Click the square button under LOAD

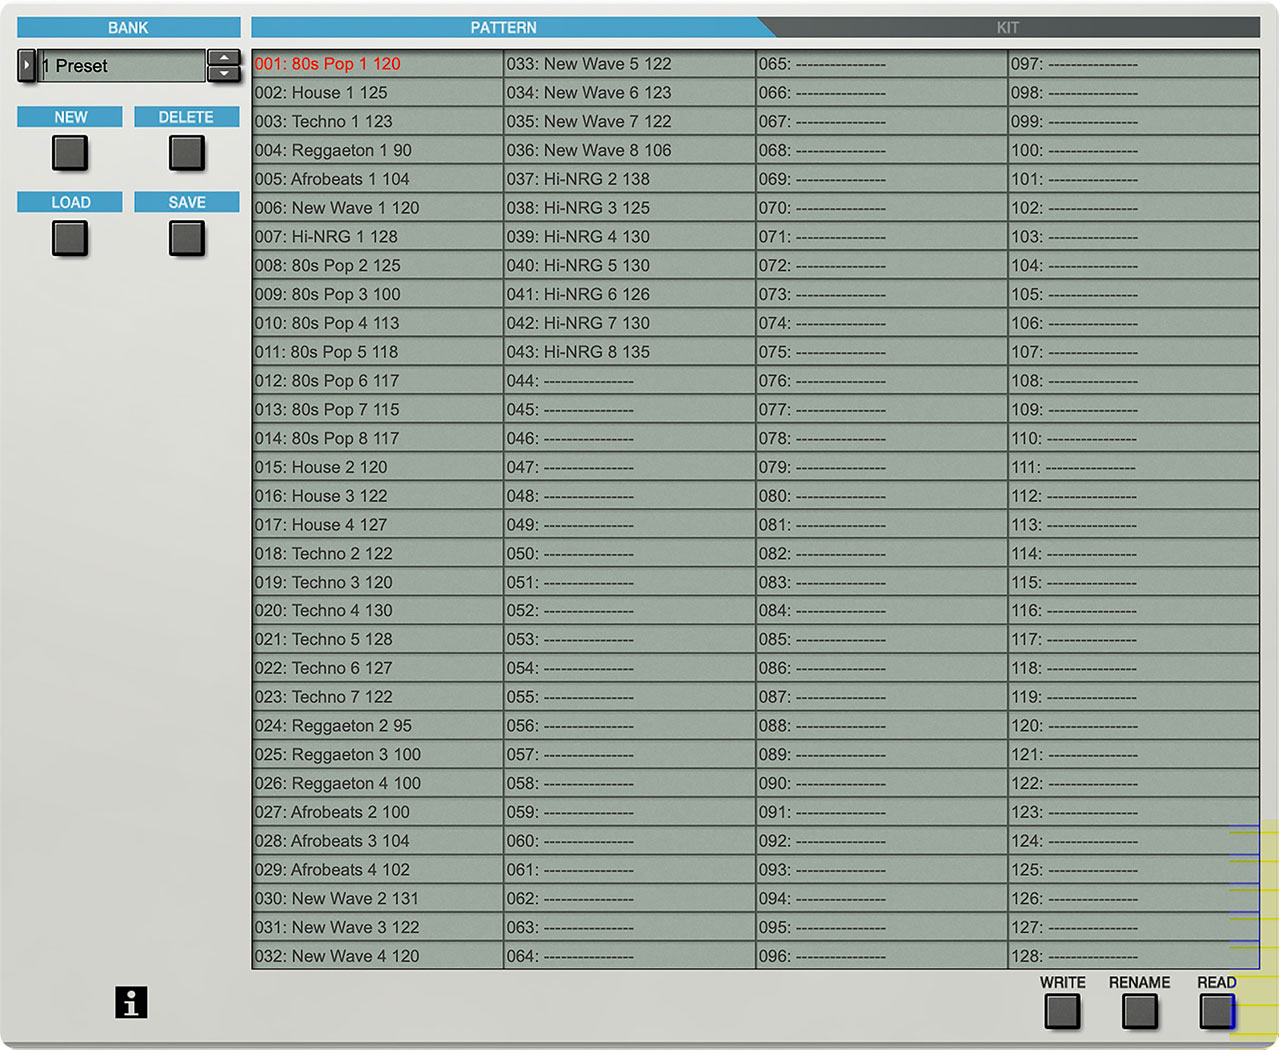pos(70,238)
